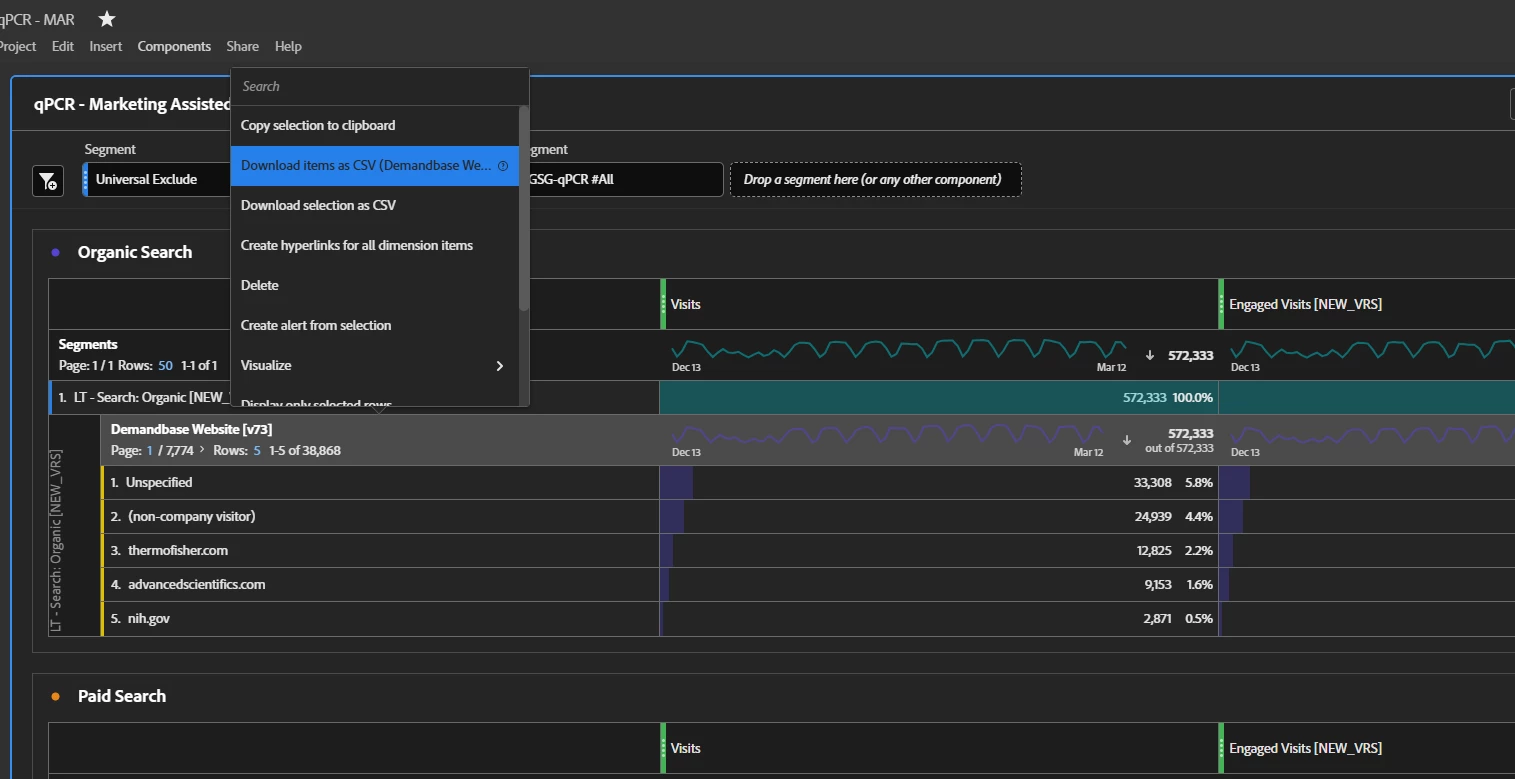1515x779 pixels.
Task: Click the 9,153 visits cell
Action: 939,584
